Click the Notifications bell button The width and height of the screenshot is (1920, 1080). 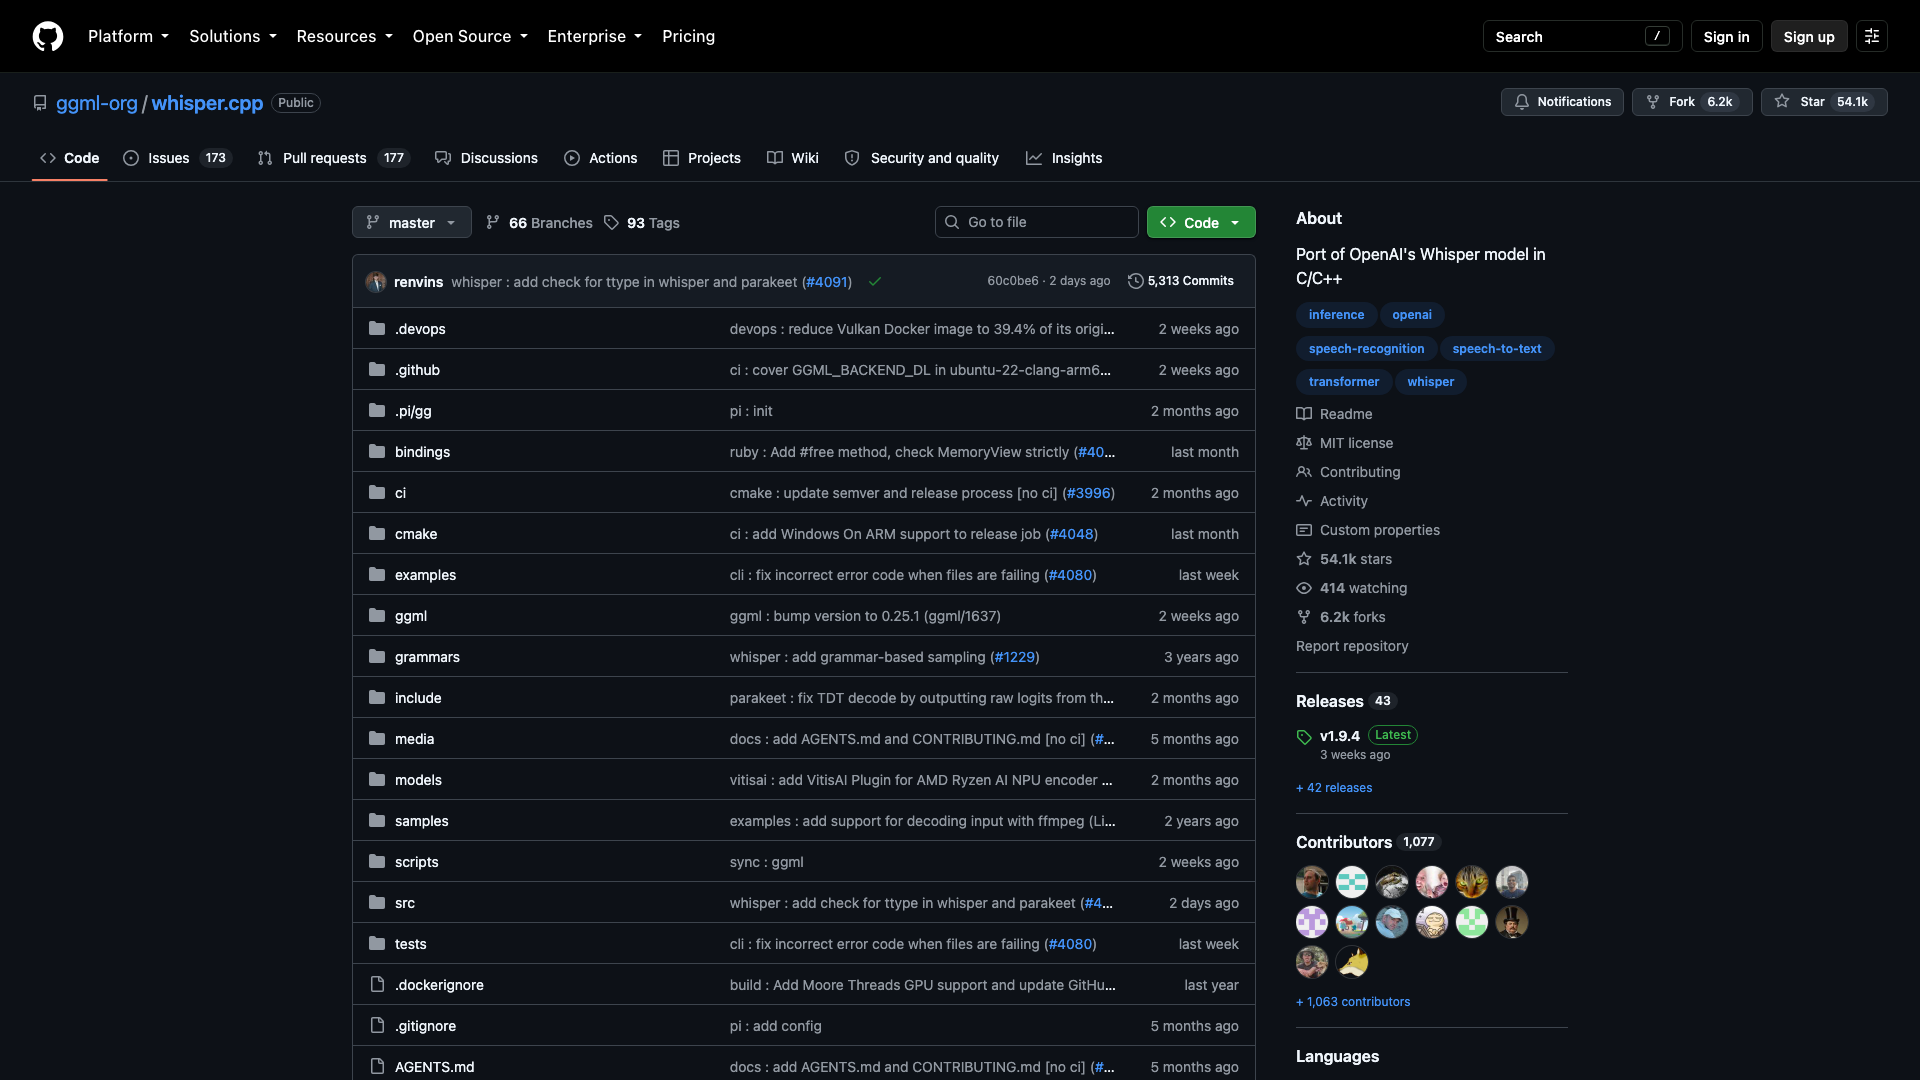click(x=1562, y=102)
